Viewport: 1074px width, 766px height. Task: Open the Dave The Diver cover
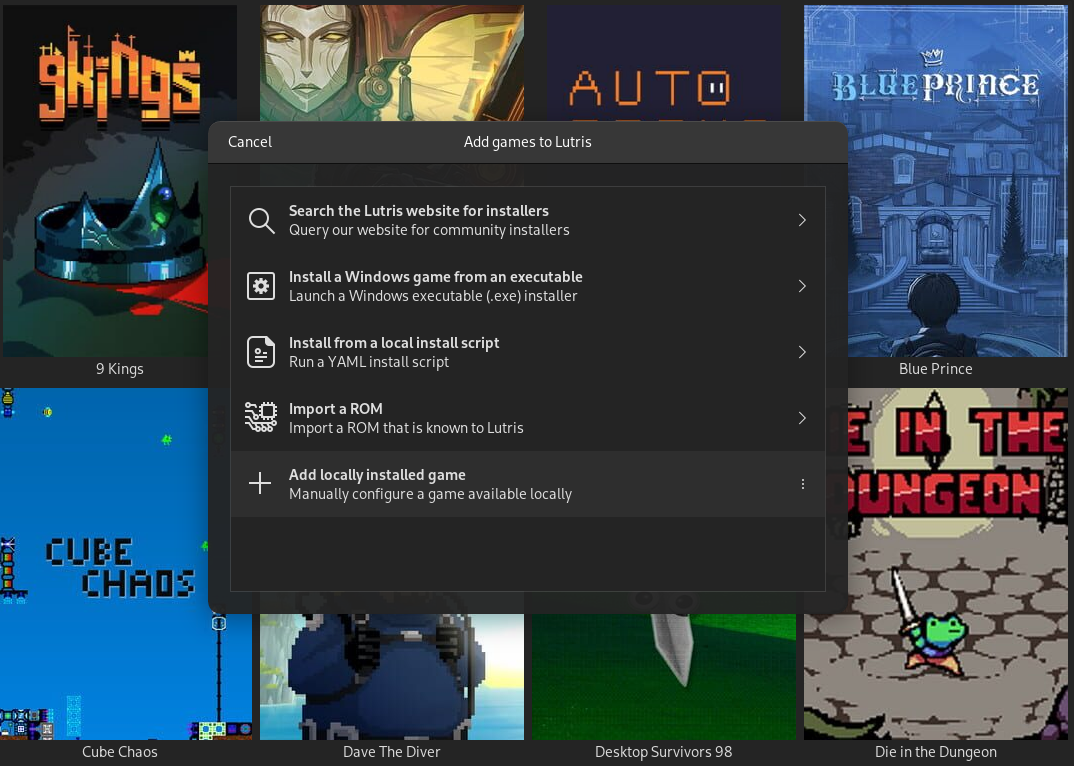392,677
